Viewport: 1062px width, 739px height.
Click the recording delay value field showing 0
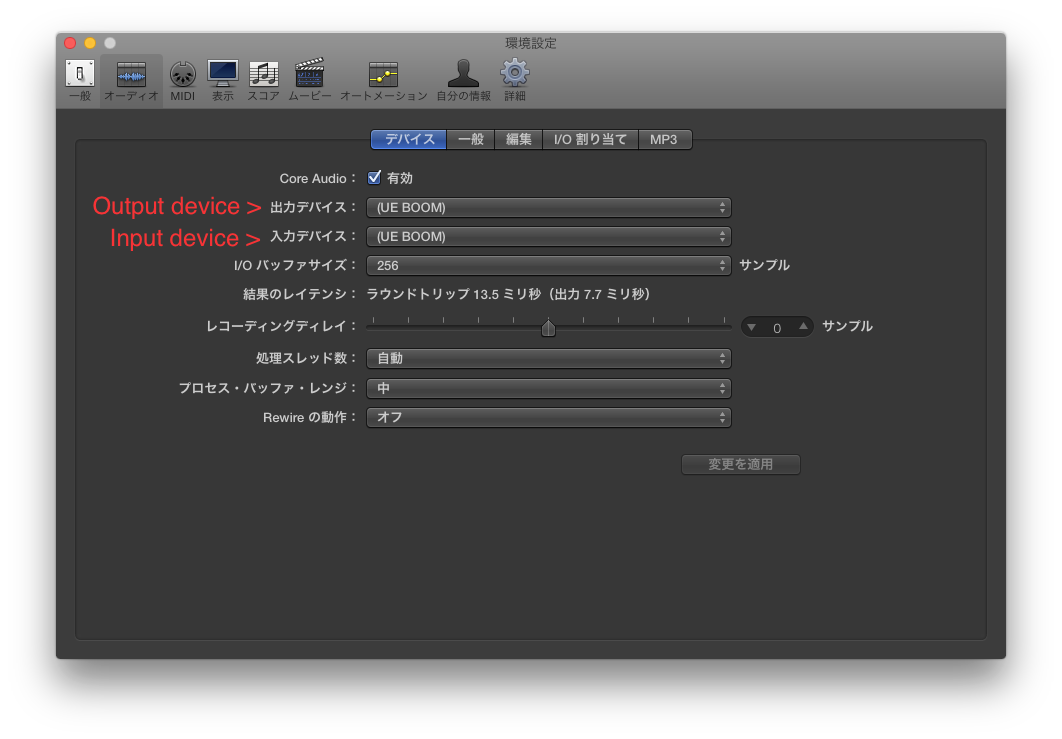pos(778,328)
